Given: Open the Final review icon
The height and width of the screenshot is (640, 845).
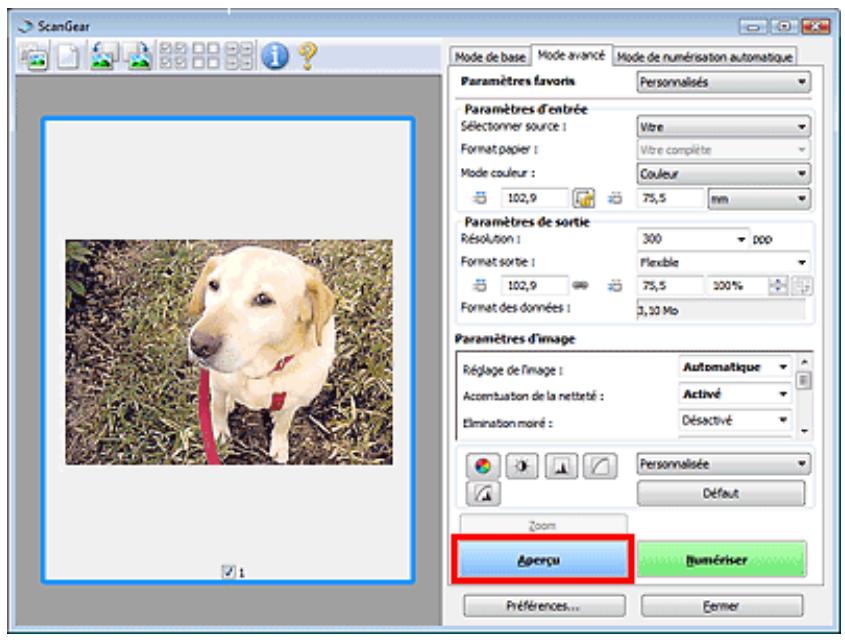Looking at the screenshot, I should tap(483, 493).
